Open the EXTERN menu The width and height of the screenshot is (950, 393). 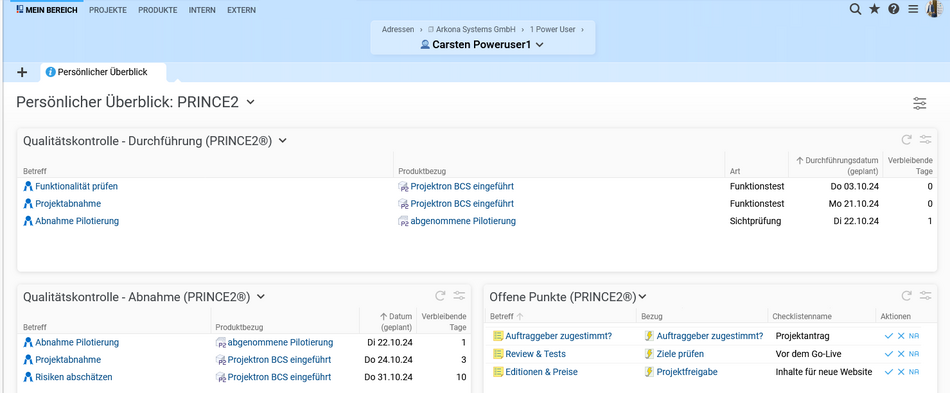tap(241, 10)
